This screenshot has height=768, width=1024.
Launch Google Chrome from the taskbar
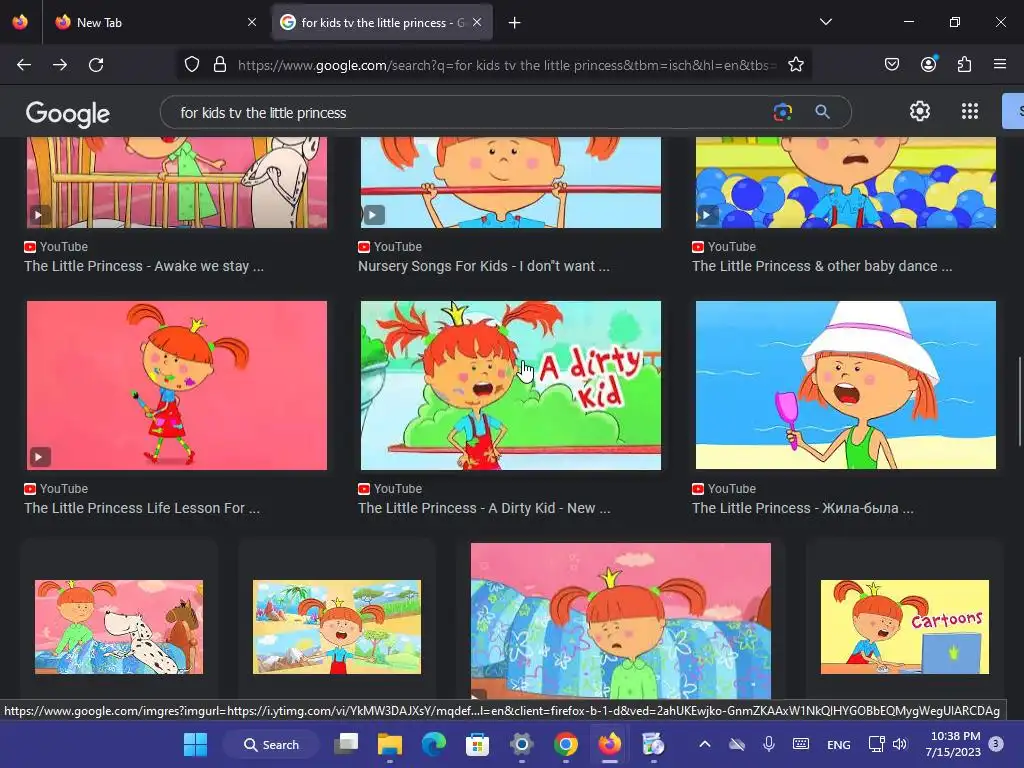(566, 744)
